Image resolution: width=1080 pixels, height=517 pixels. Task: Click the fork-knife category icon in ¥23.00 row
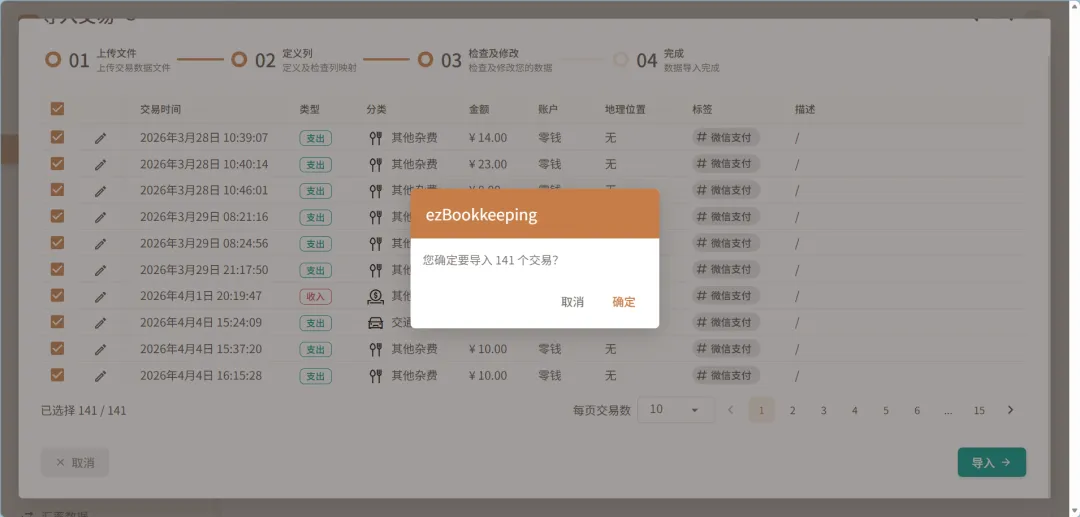pyautogui.click(x=375, y=165)
